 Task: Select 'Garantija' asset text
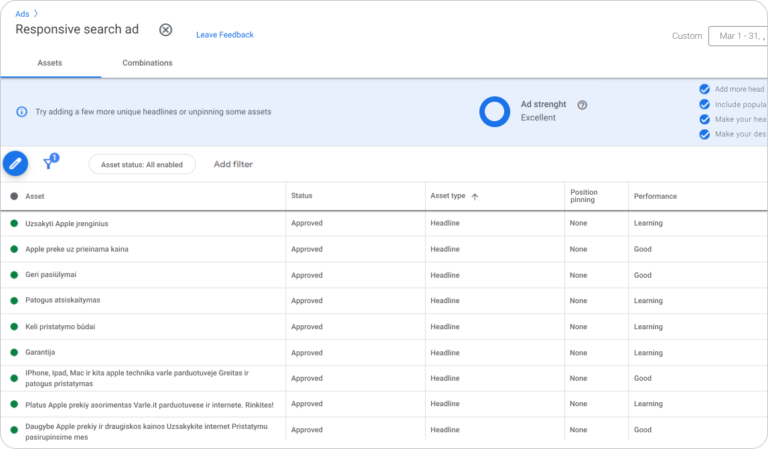40,352
